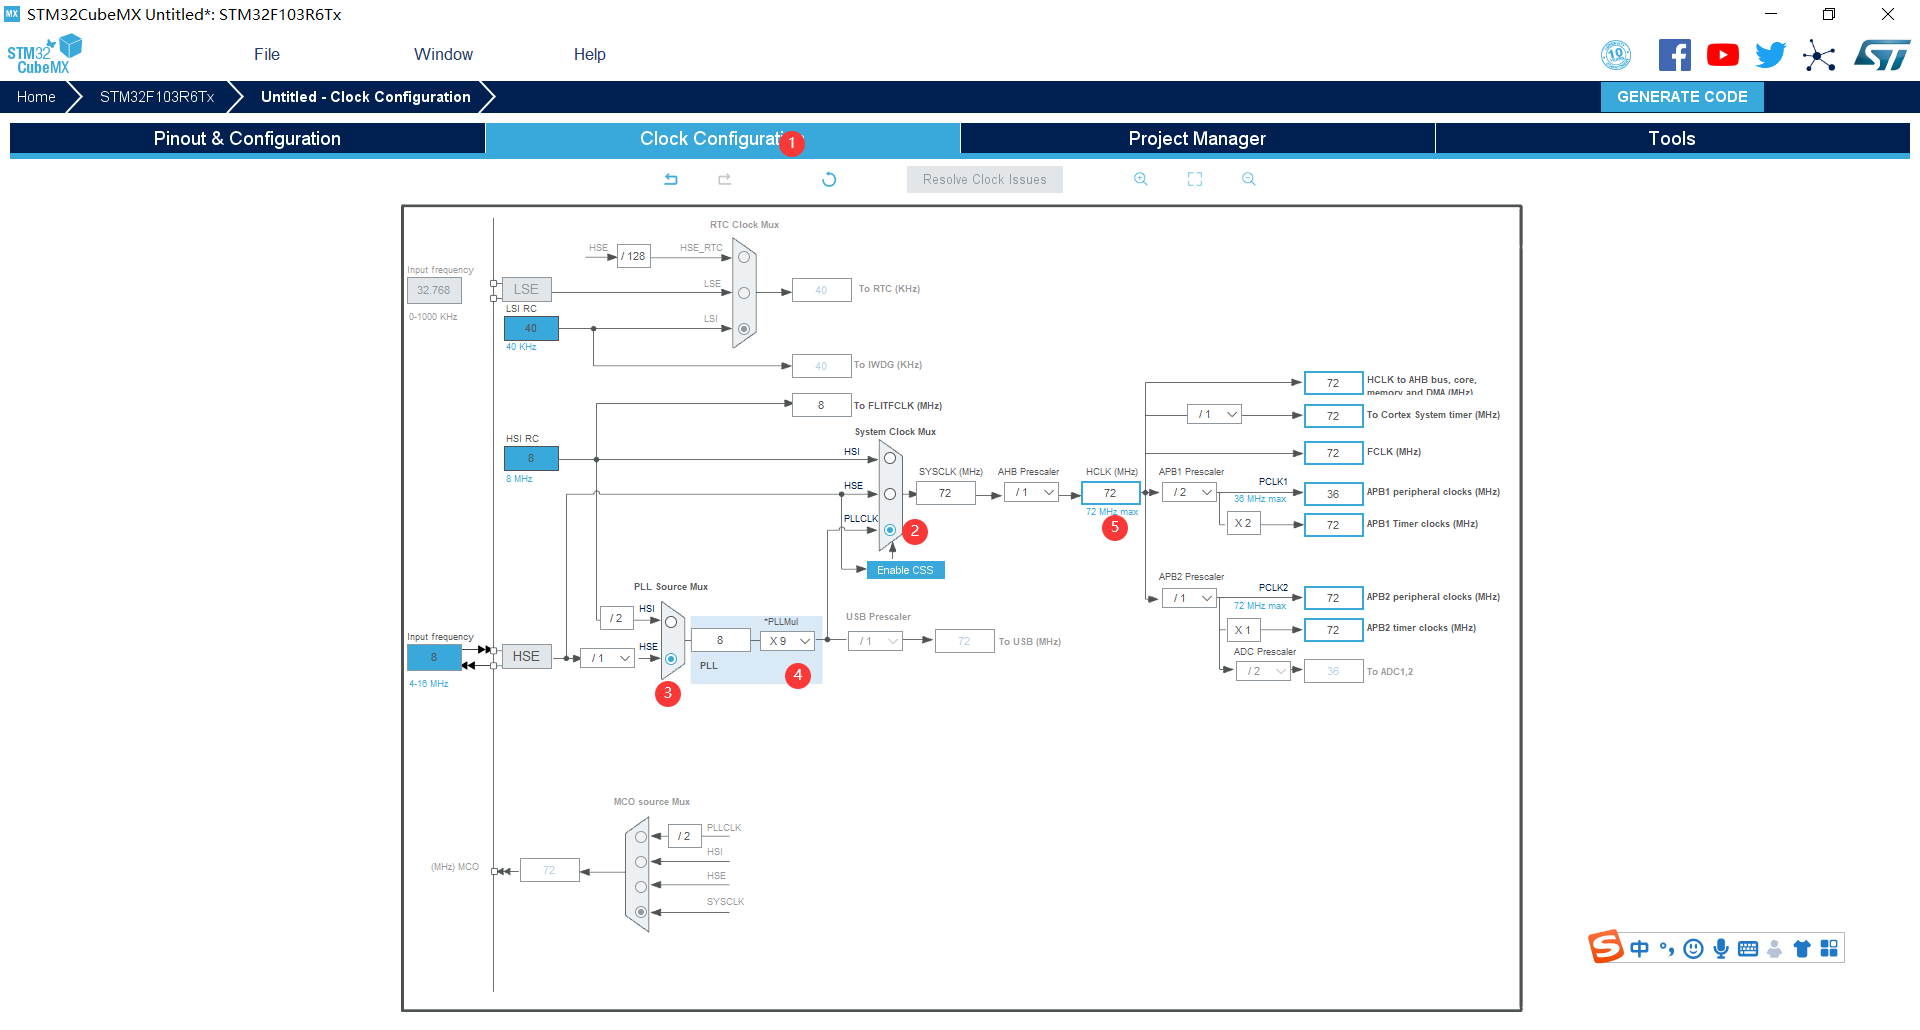Select LSE in RTC Clock Mux
1920x1030 pixels.
pyautogui.click(x=744, y=293)
